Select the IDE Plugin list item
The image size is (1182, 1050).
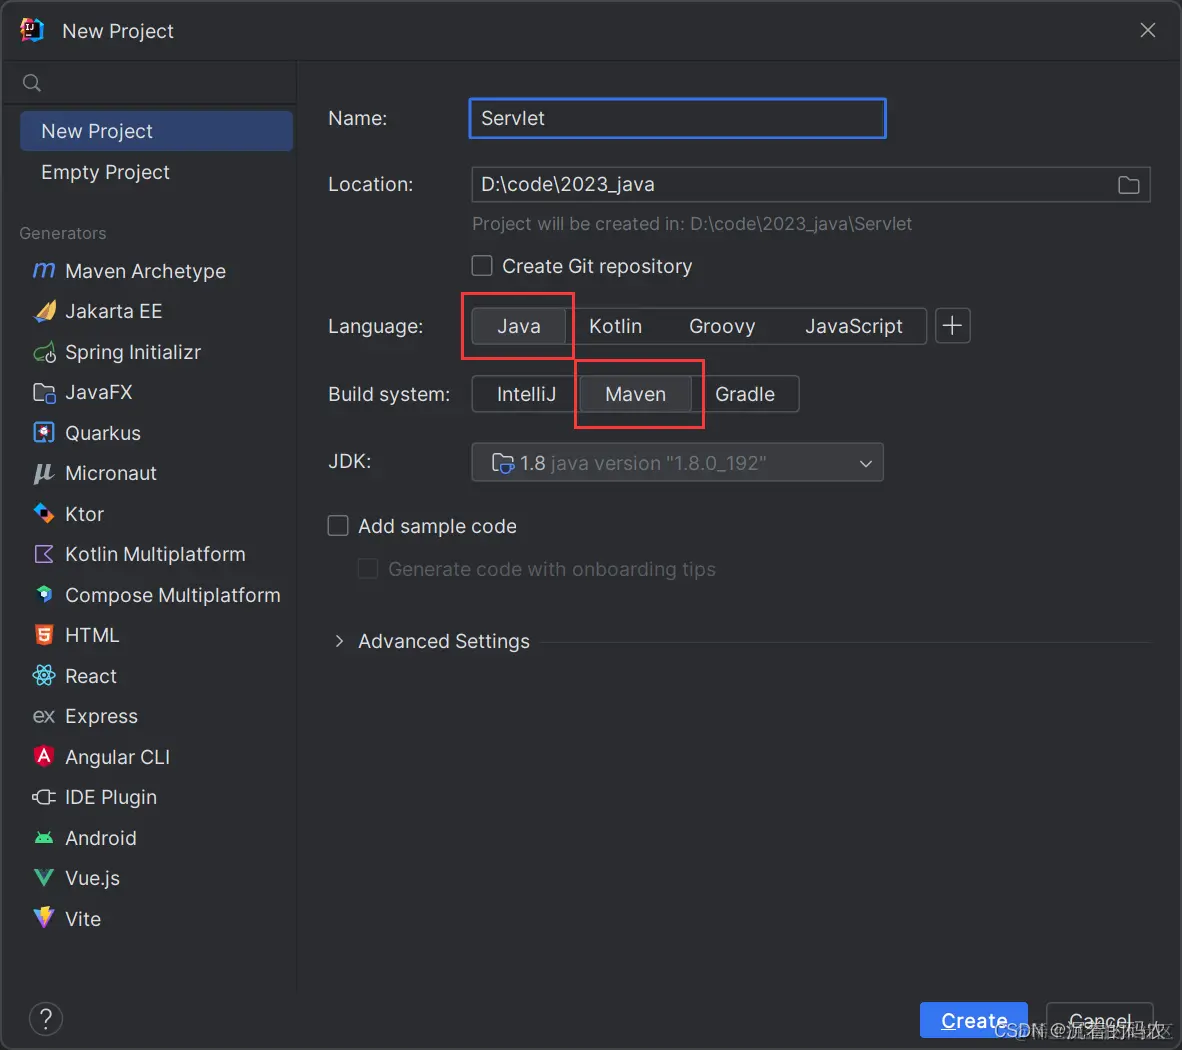point(156,797)
